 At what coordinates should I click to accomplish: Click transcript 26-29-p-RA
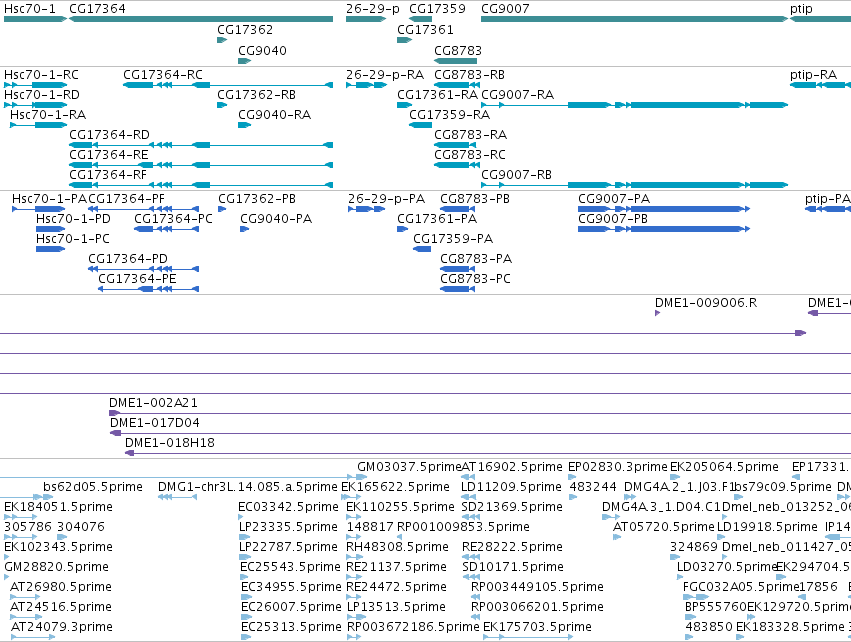(x=366, y=85)
